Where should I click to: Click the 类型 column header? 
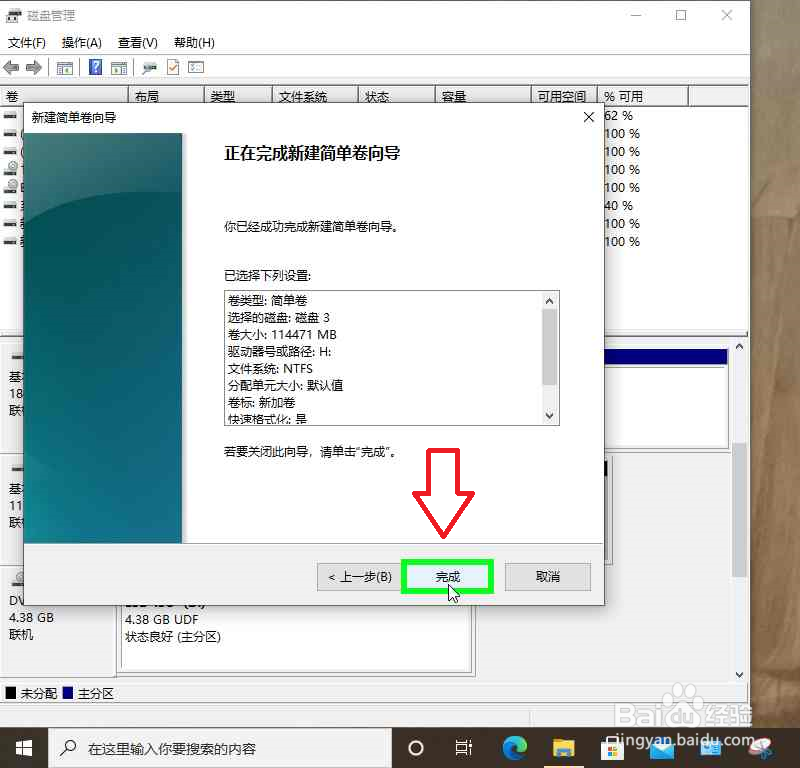(238, 96)
